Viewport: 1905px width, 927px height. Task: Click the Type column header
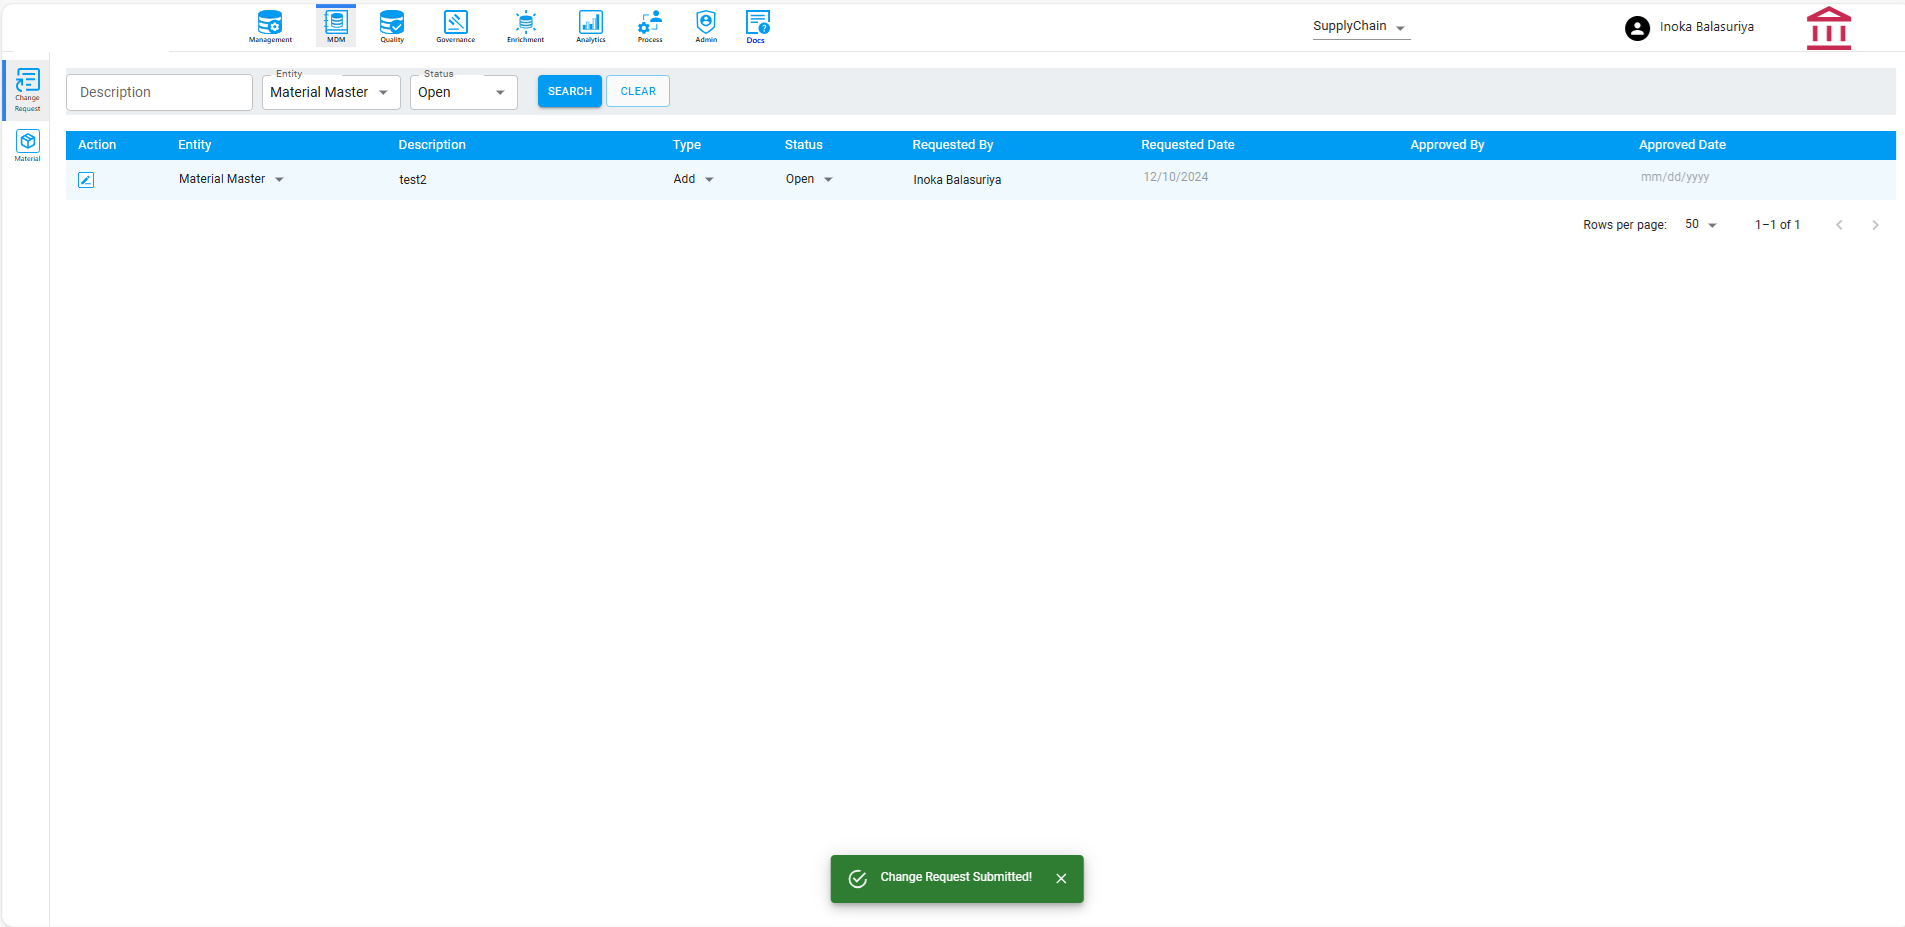click(x=687, y=145)
